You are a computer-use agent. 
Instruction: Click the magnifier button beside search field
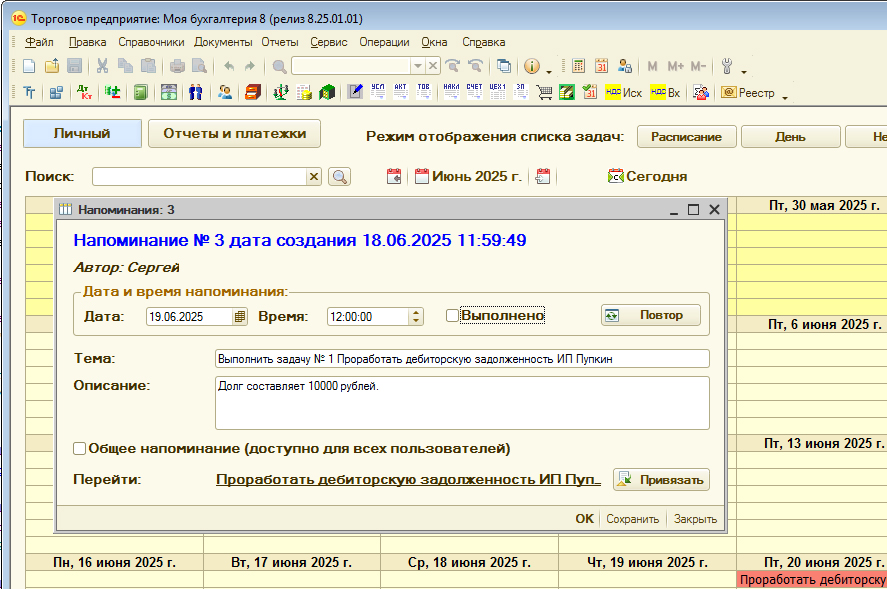click(340, 176)
